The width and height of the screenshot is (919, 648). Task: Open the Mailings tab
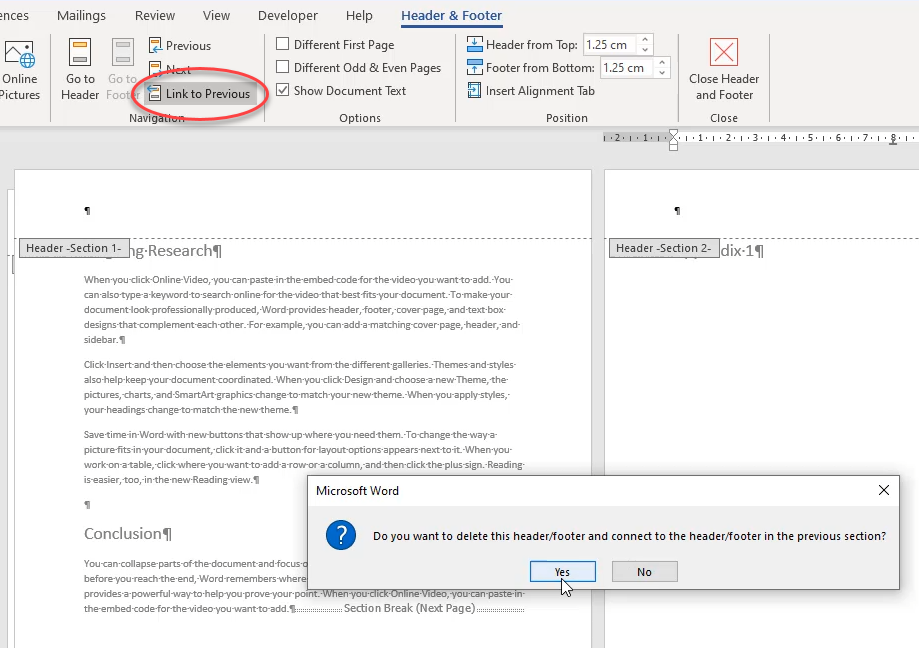[x=81, y=16]
